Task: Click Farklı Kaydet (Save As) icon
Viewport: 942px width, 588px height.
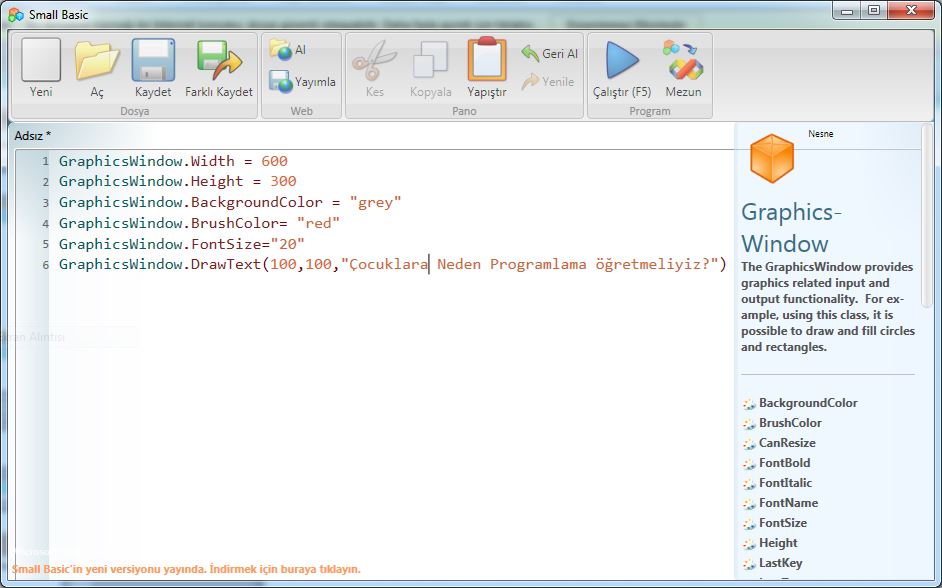Action: (x=219, y=60)
